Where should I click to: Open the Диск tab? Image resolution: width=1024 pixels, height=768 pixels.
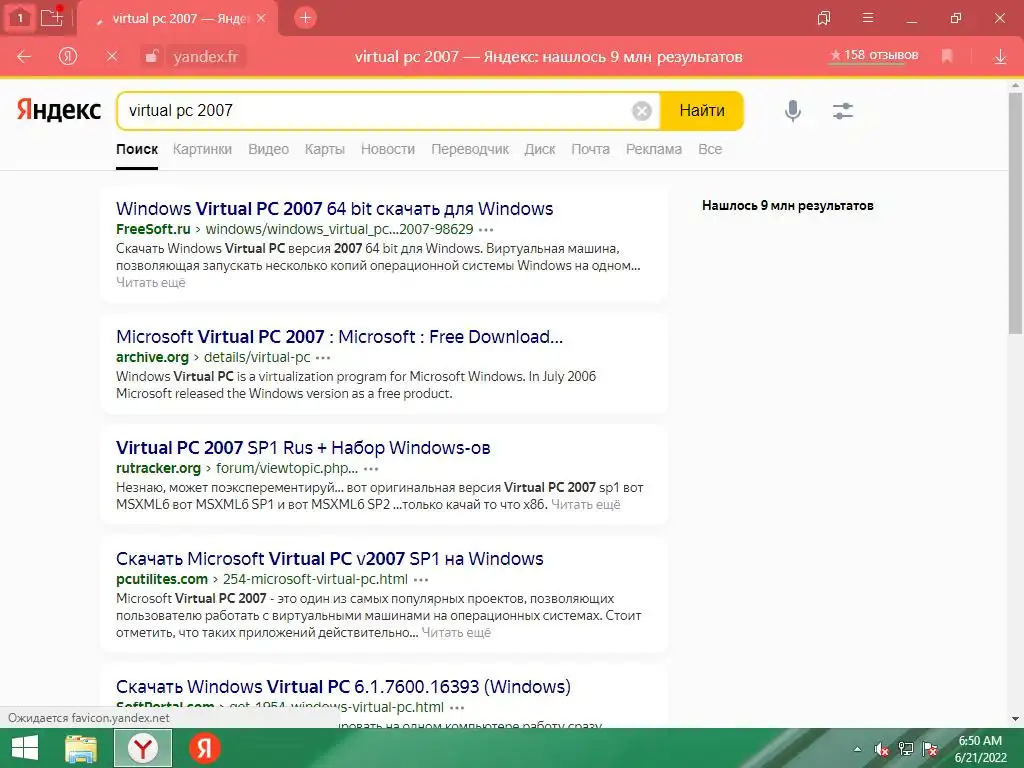coord(540,149)
